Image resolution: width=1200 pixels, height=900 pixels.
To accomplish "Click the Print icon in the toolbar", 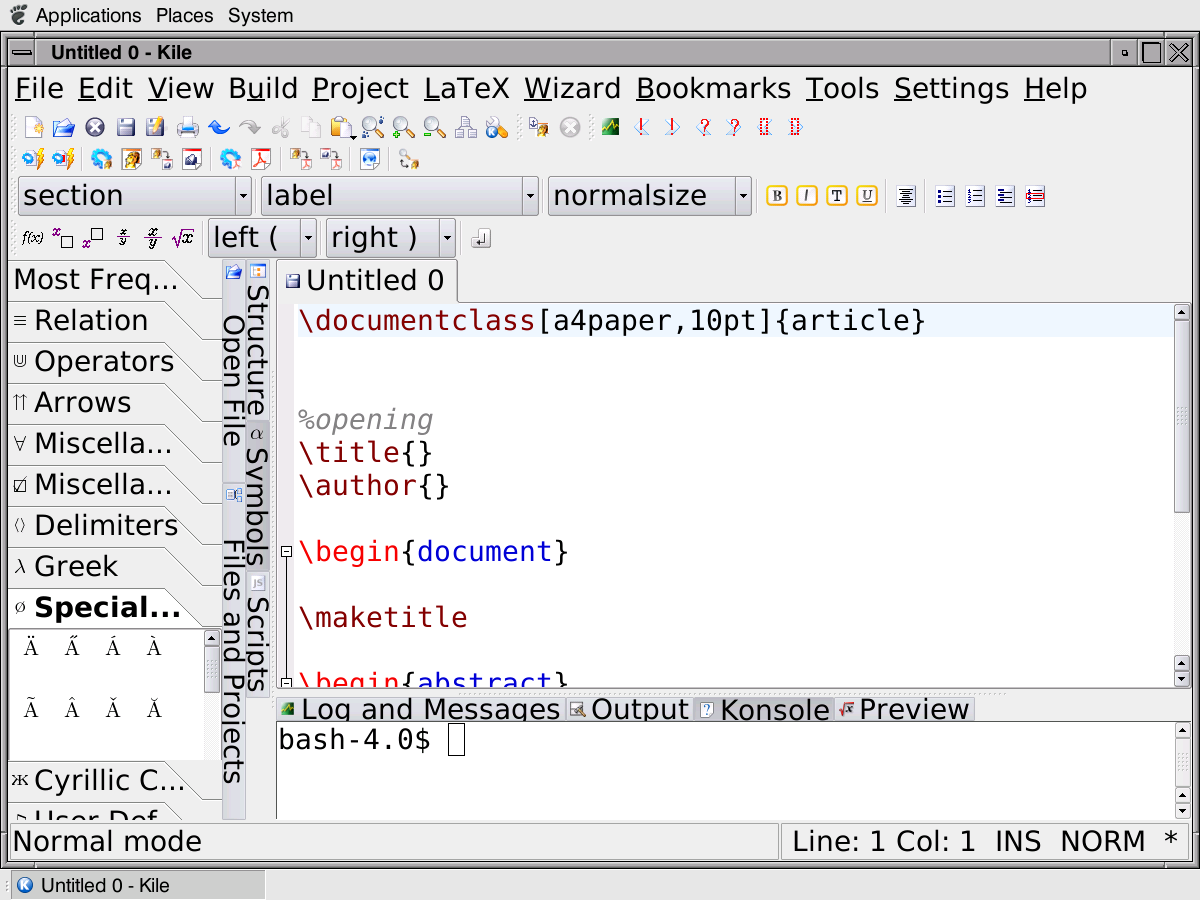I will pyautogui.click(x=187, y=128).
